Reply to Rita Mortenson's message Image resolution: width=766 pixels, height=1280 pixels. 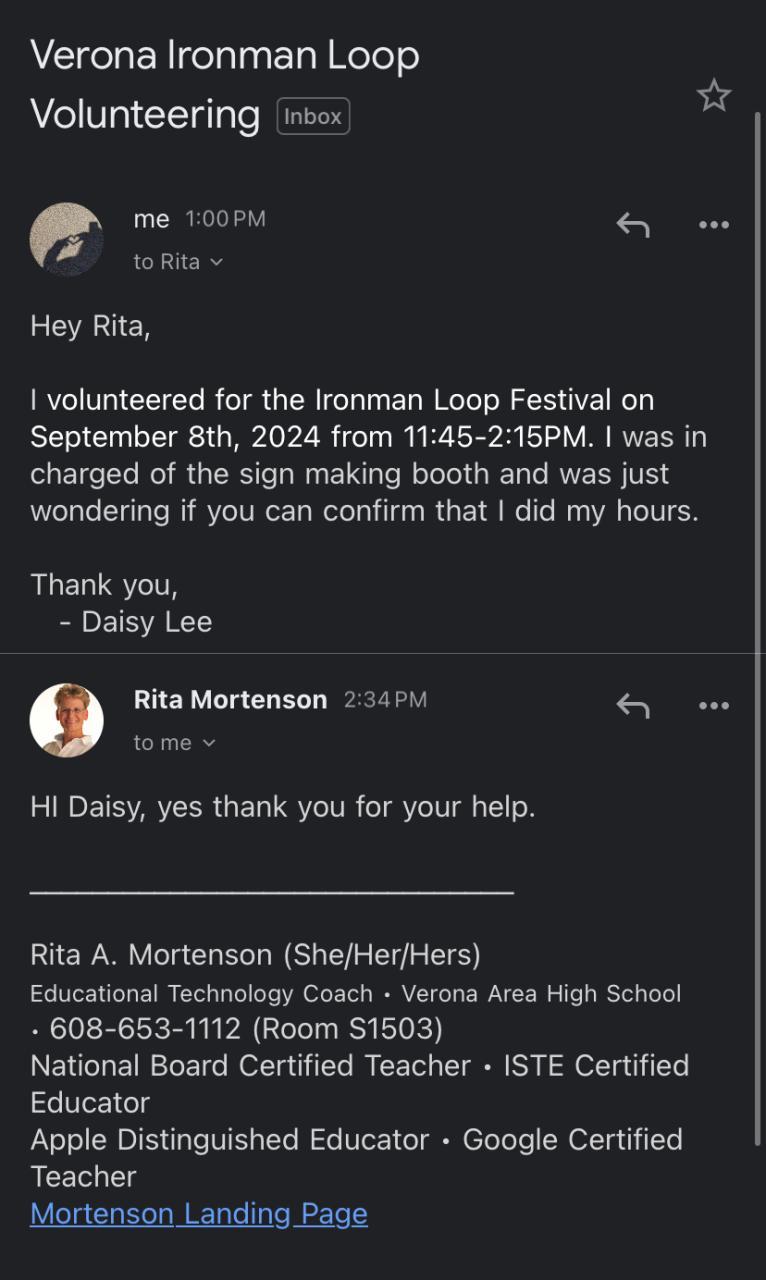coord(633,706)
